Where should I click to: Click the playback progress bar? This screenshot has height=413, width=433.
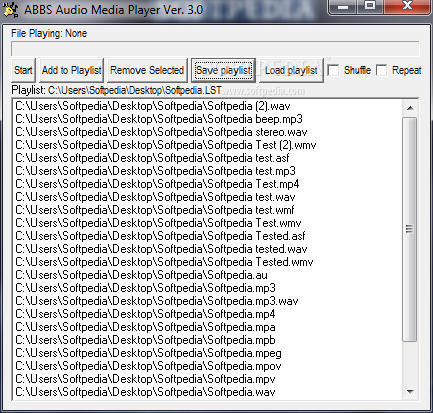click(215, 49)
